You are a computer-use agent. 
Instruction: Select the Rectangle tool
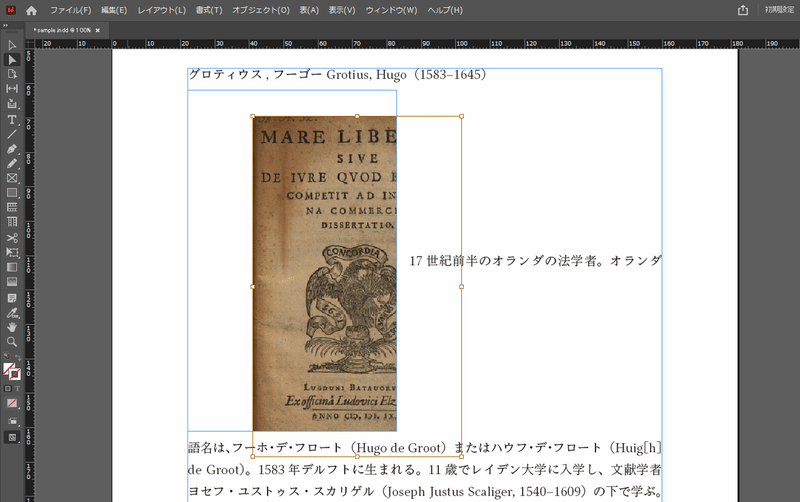click(12, 193)
